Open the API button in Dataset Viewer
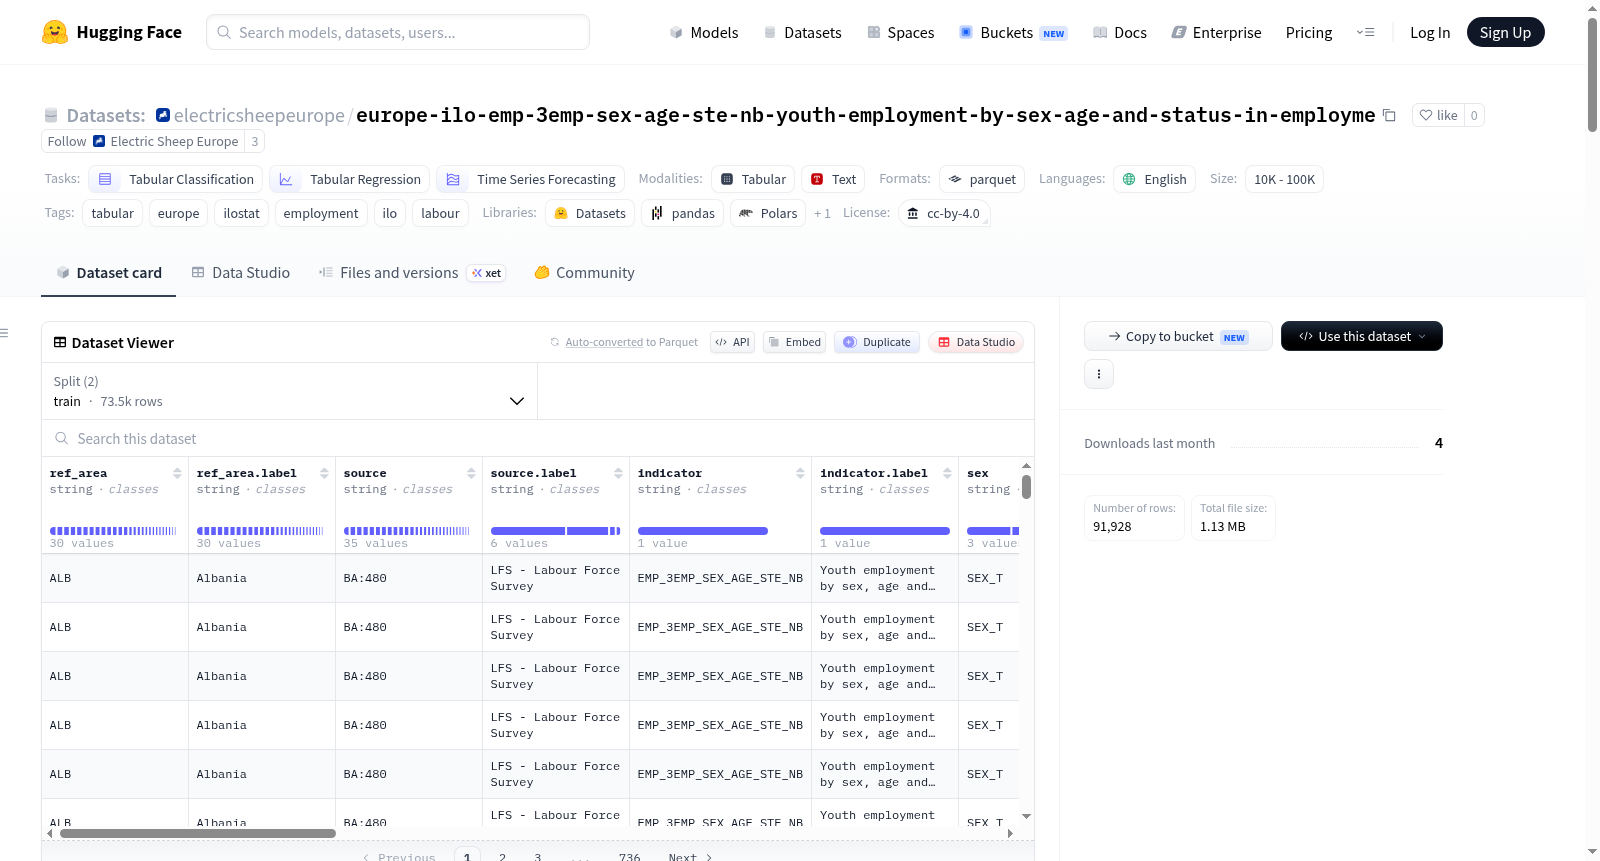The width and height of the screenshot is (1600, 861). point(732,342)
